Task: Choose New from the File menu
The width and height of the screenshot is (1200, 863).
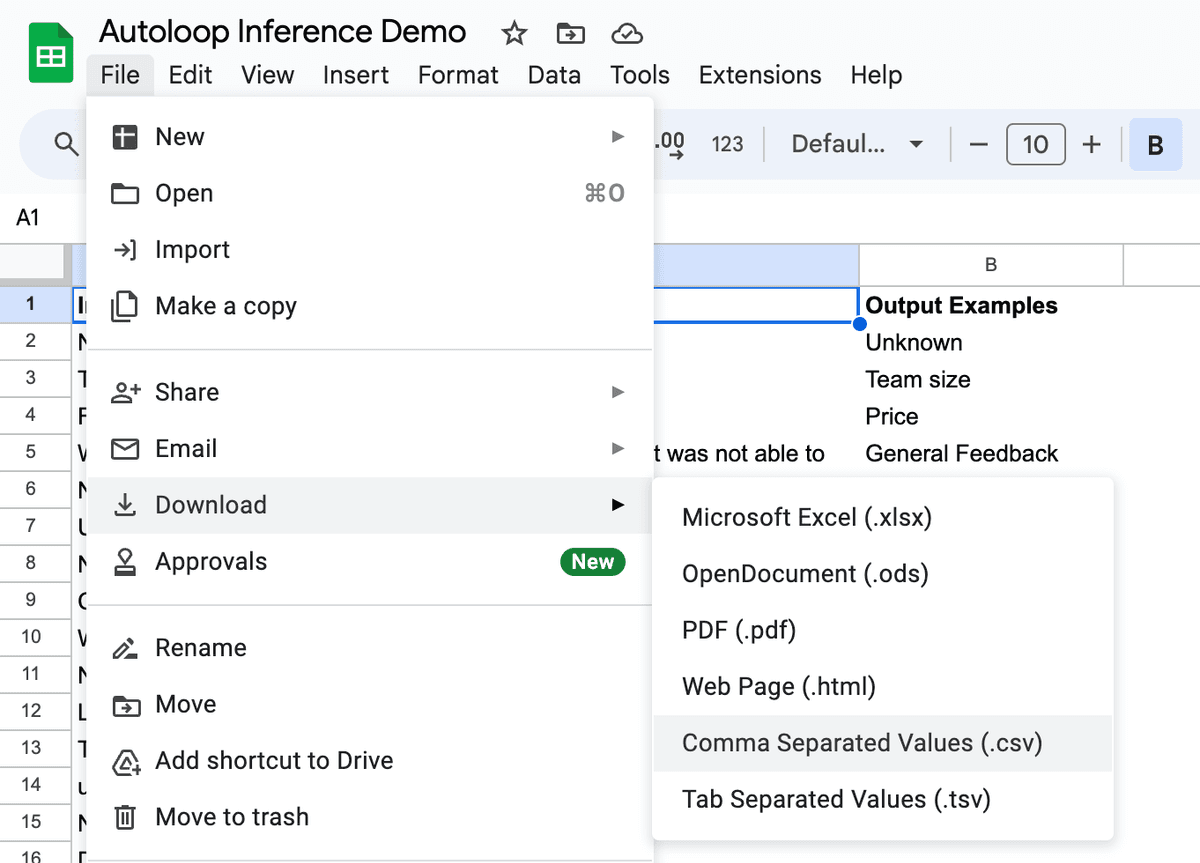Action: (x=370, y=137)
